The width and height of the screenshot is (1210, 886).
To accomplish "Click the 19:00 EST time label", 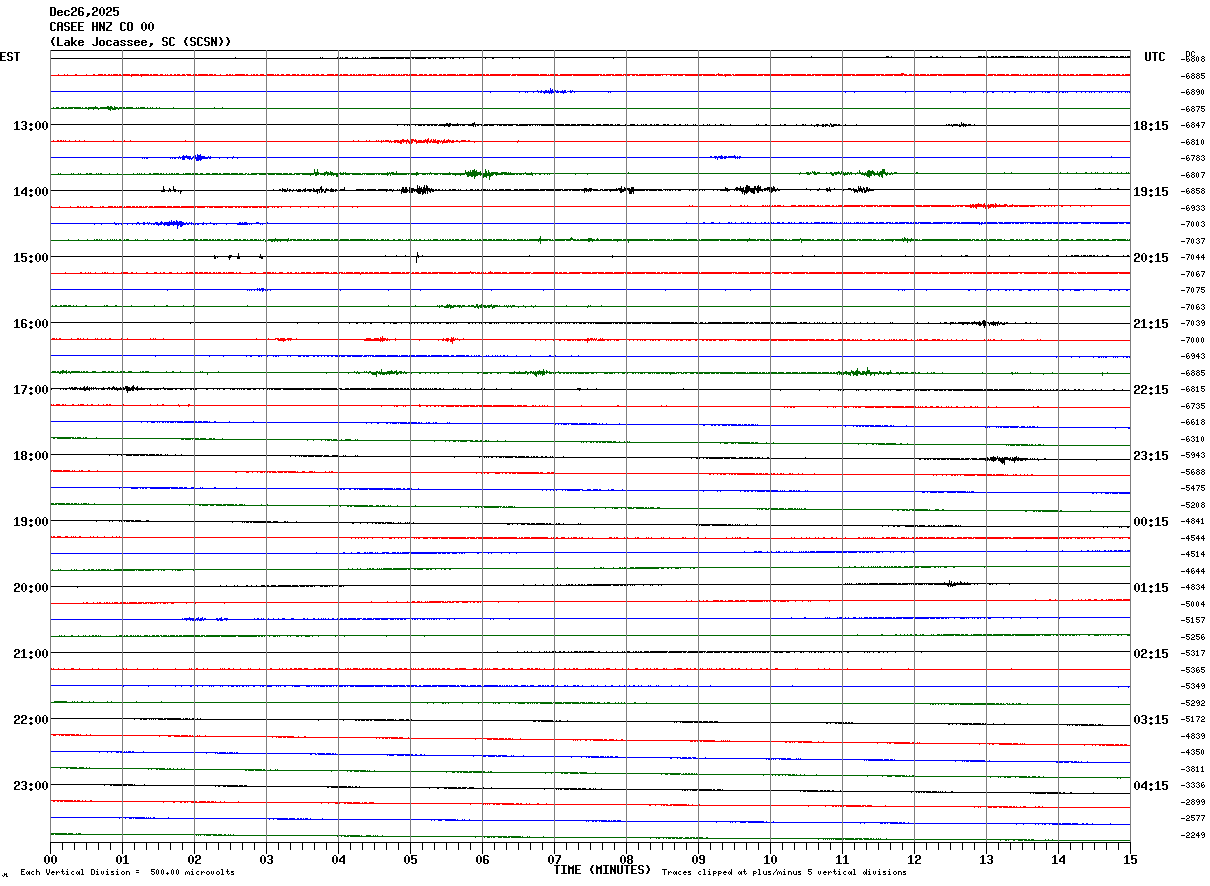I will point(30,522).
